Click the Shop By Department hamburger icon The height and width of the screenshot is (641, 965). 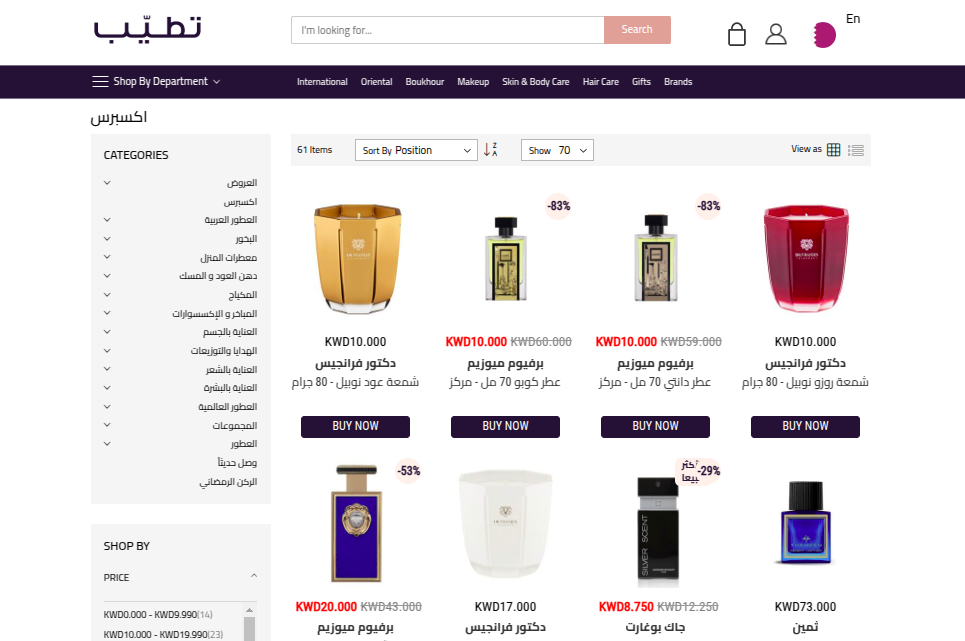(x=100, y=81)
